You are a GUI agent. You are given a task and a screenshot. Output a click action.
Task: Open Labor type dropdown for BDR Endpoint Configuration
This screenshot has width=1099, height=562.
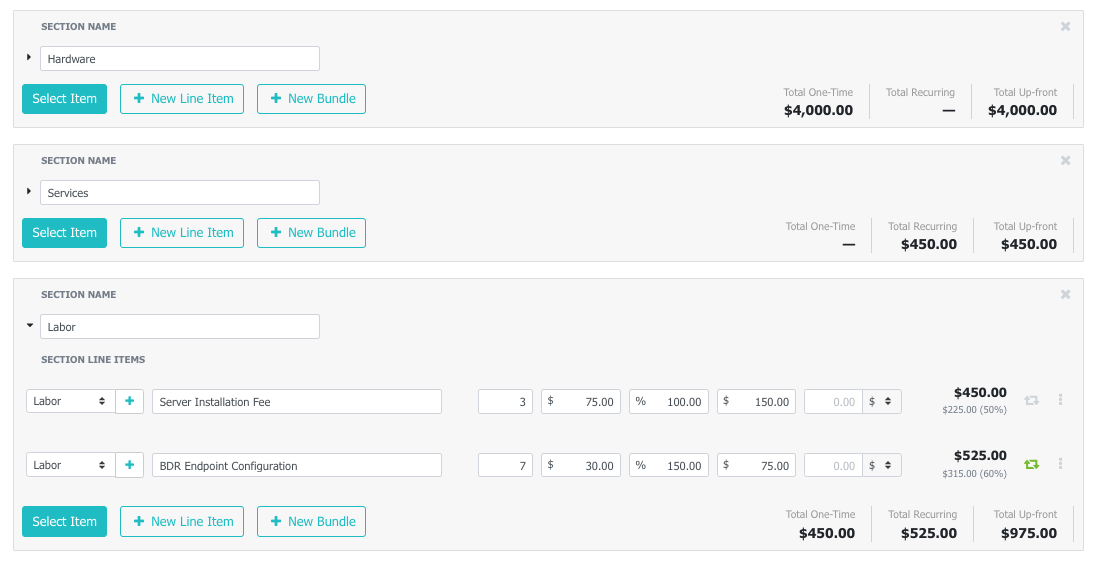coord(71,465)
